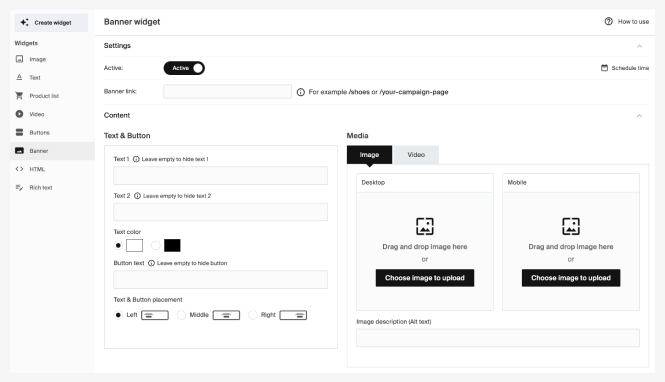The image size is (665, 382).
Task: Select the Text widget icon in sidebar
Action: pos(20,77)
